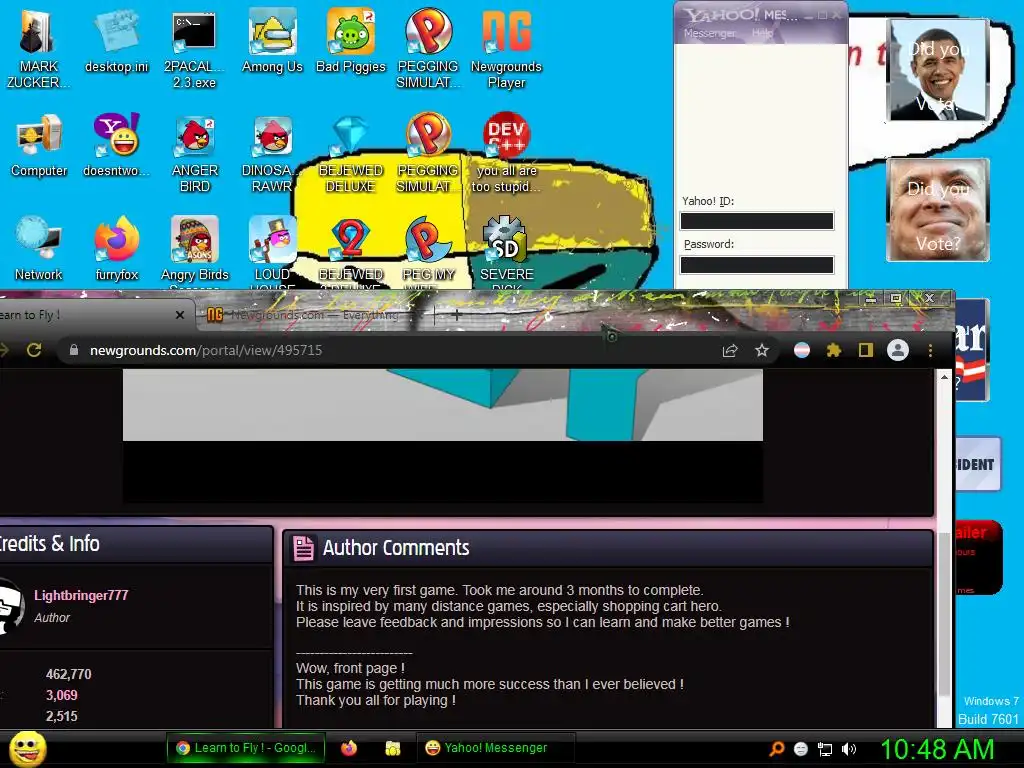Launch the PEG MY WIFE desktop icon
Screen dimensions: 1024x768
coord(428,251)
